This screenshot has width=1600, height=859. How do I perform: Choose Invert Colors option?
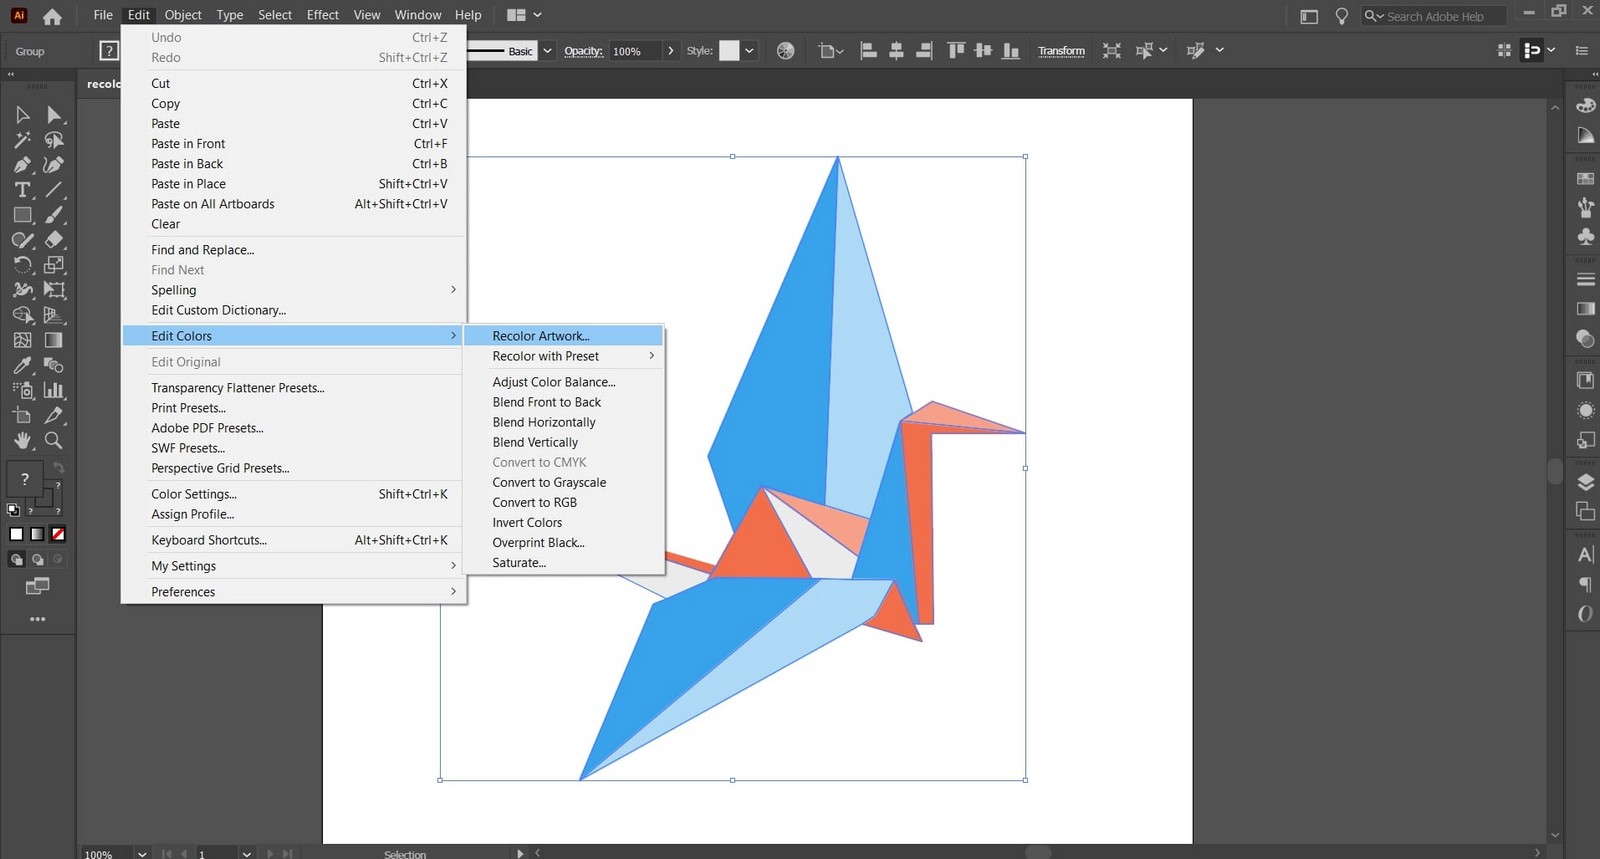[x=564, y=522]
